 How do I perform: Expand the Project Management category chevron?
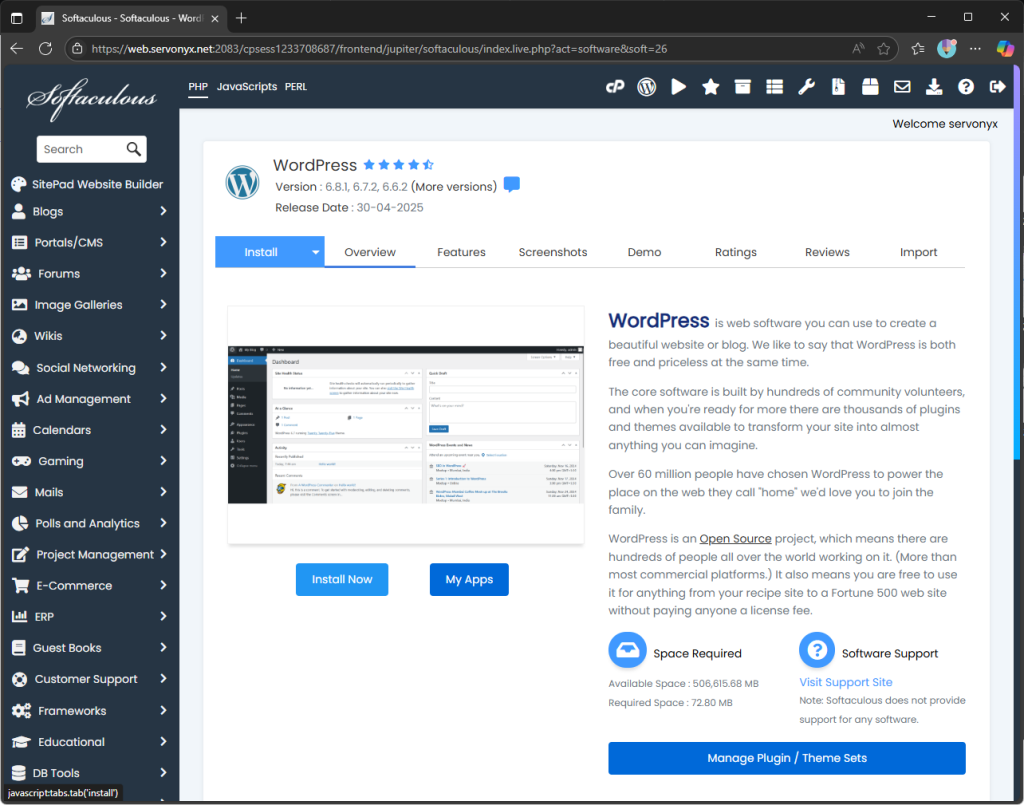[x=163, y=554]
